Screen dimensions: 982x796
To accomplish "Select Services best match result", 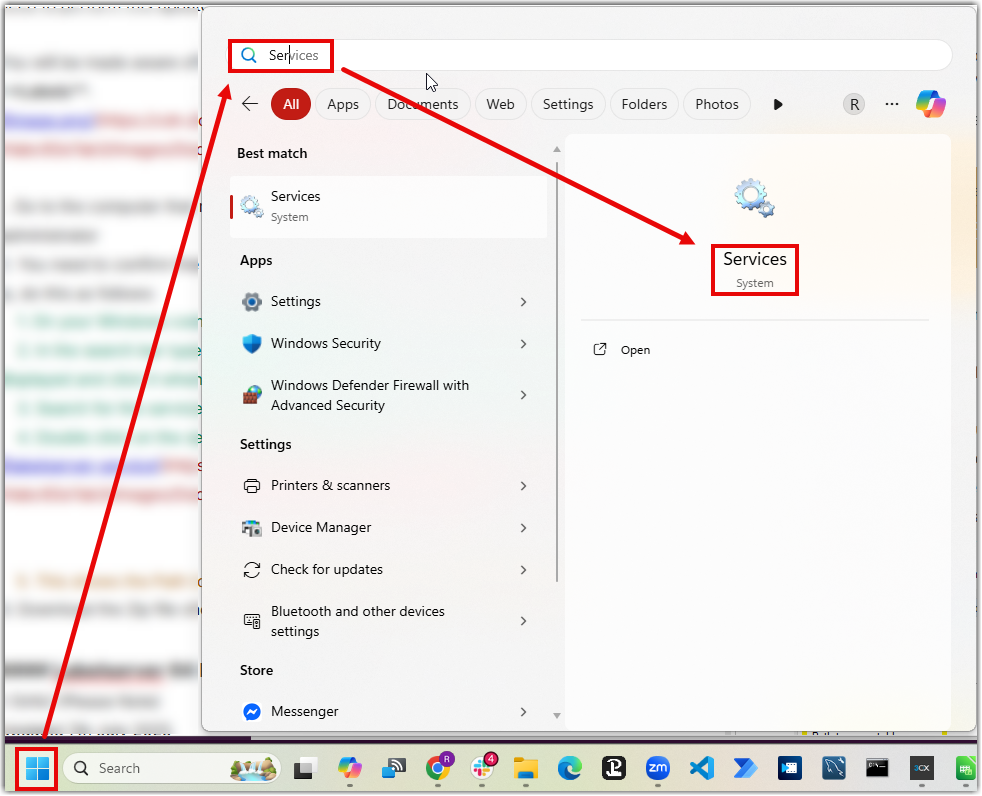I will coord(388,207).
